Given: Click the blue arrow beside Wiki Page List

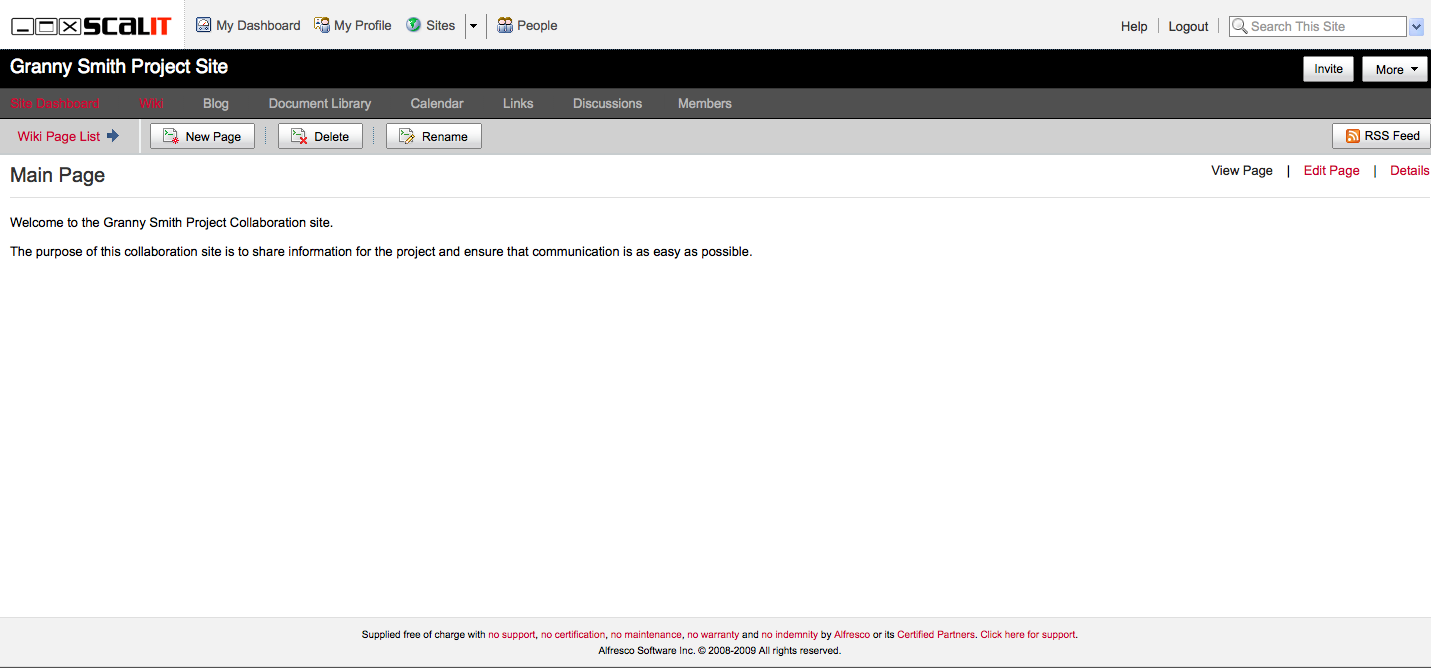Looking at the screenshot, I should pyautogui.click(x=113, y=136).
